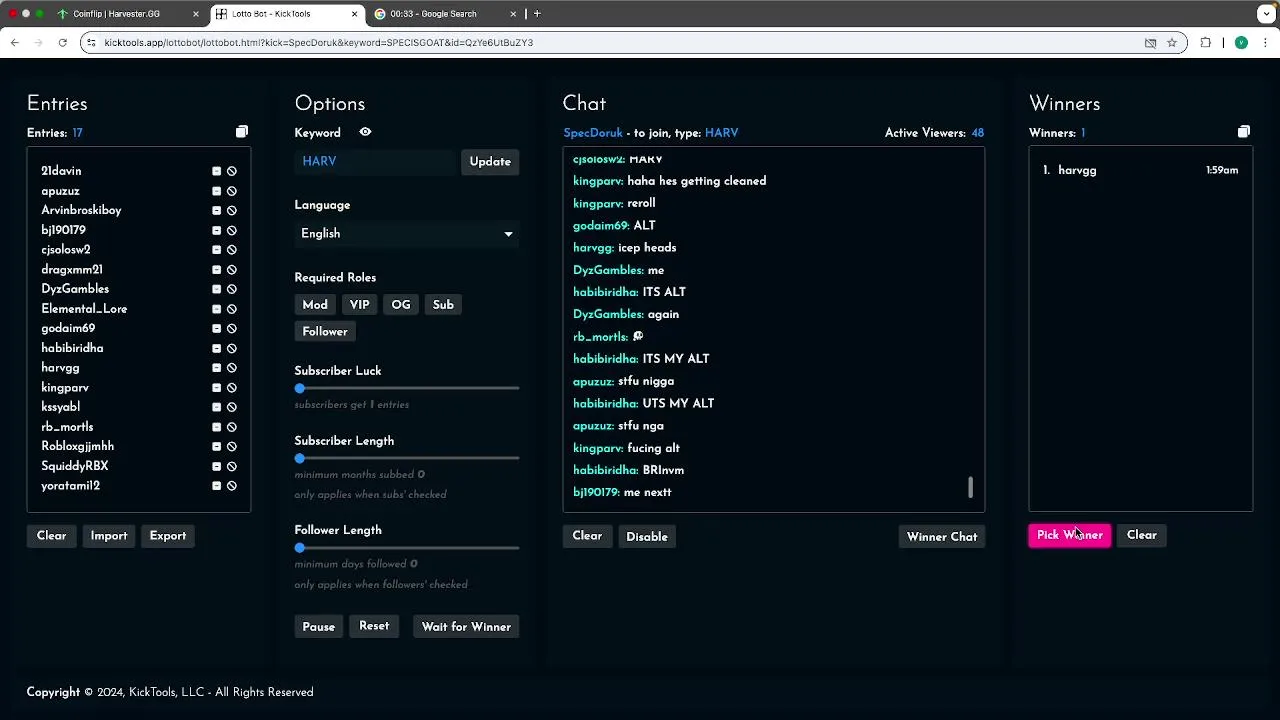This screenshot has width=1280, height=720.
Task: Adjust Follower Length slider handle
Action: (x=299, y=548)
